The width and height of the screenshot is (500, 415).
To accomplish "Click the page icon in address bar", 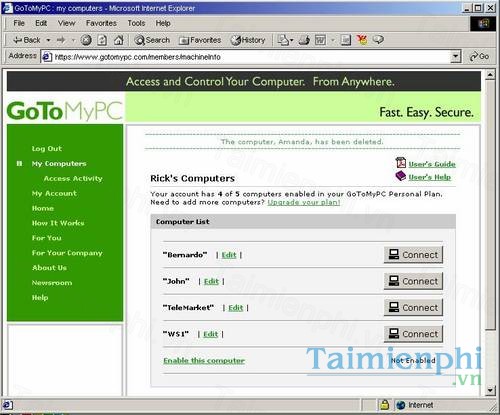I will tap(47, 57).
